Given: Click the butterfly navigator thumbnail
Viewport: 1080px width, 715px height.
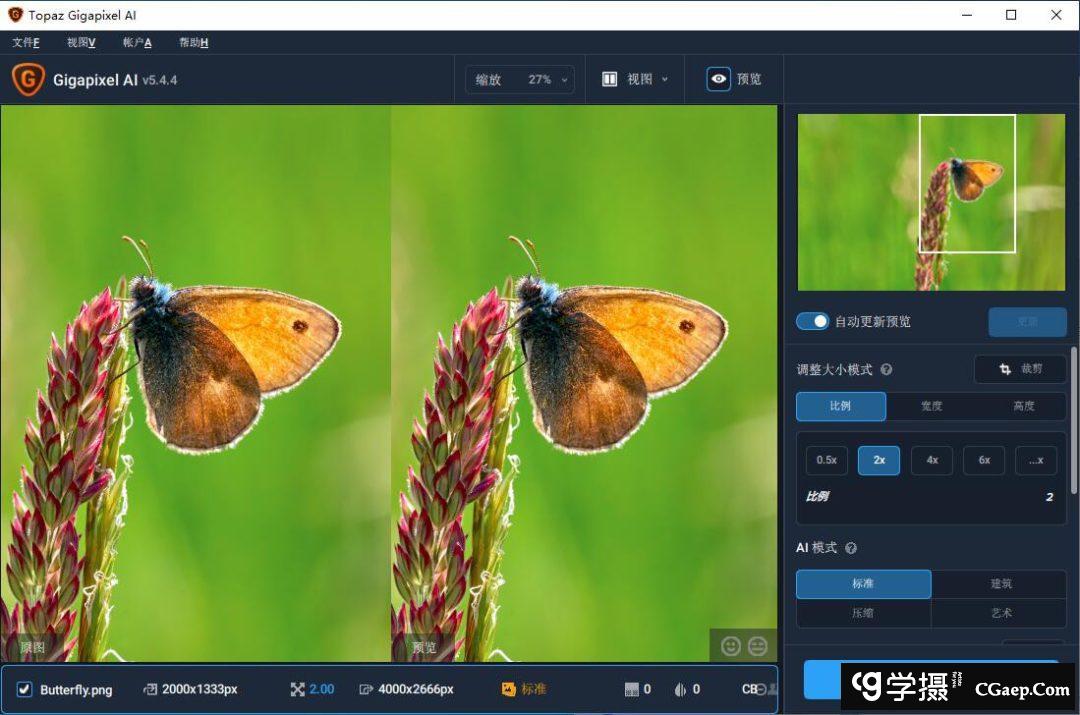Looking at the screenshot, I should click(x=931, y=202).
